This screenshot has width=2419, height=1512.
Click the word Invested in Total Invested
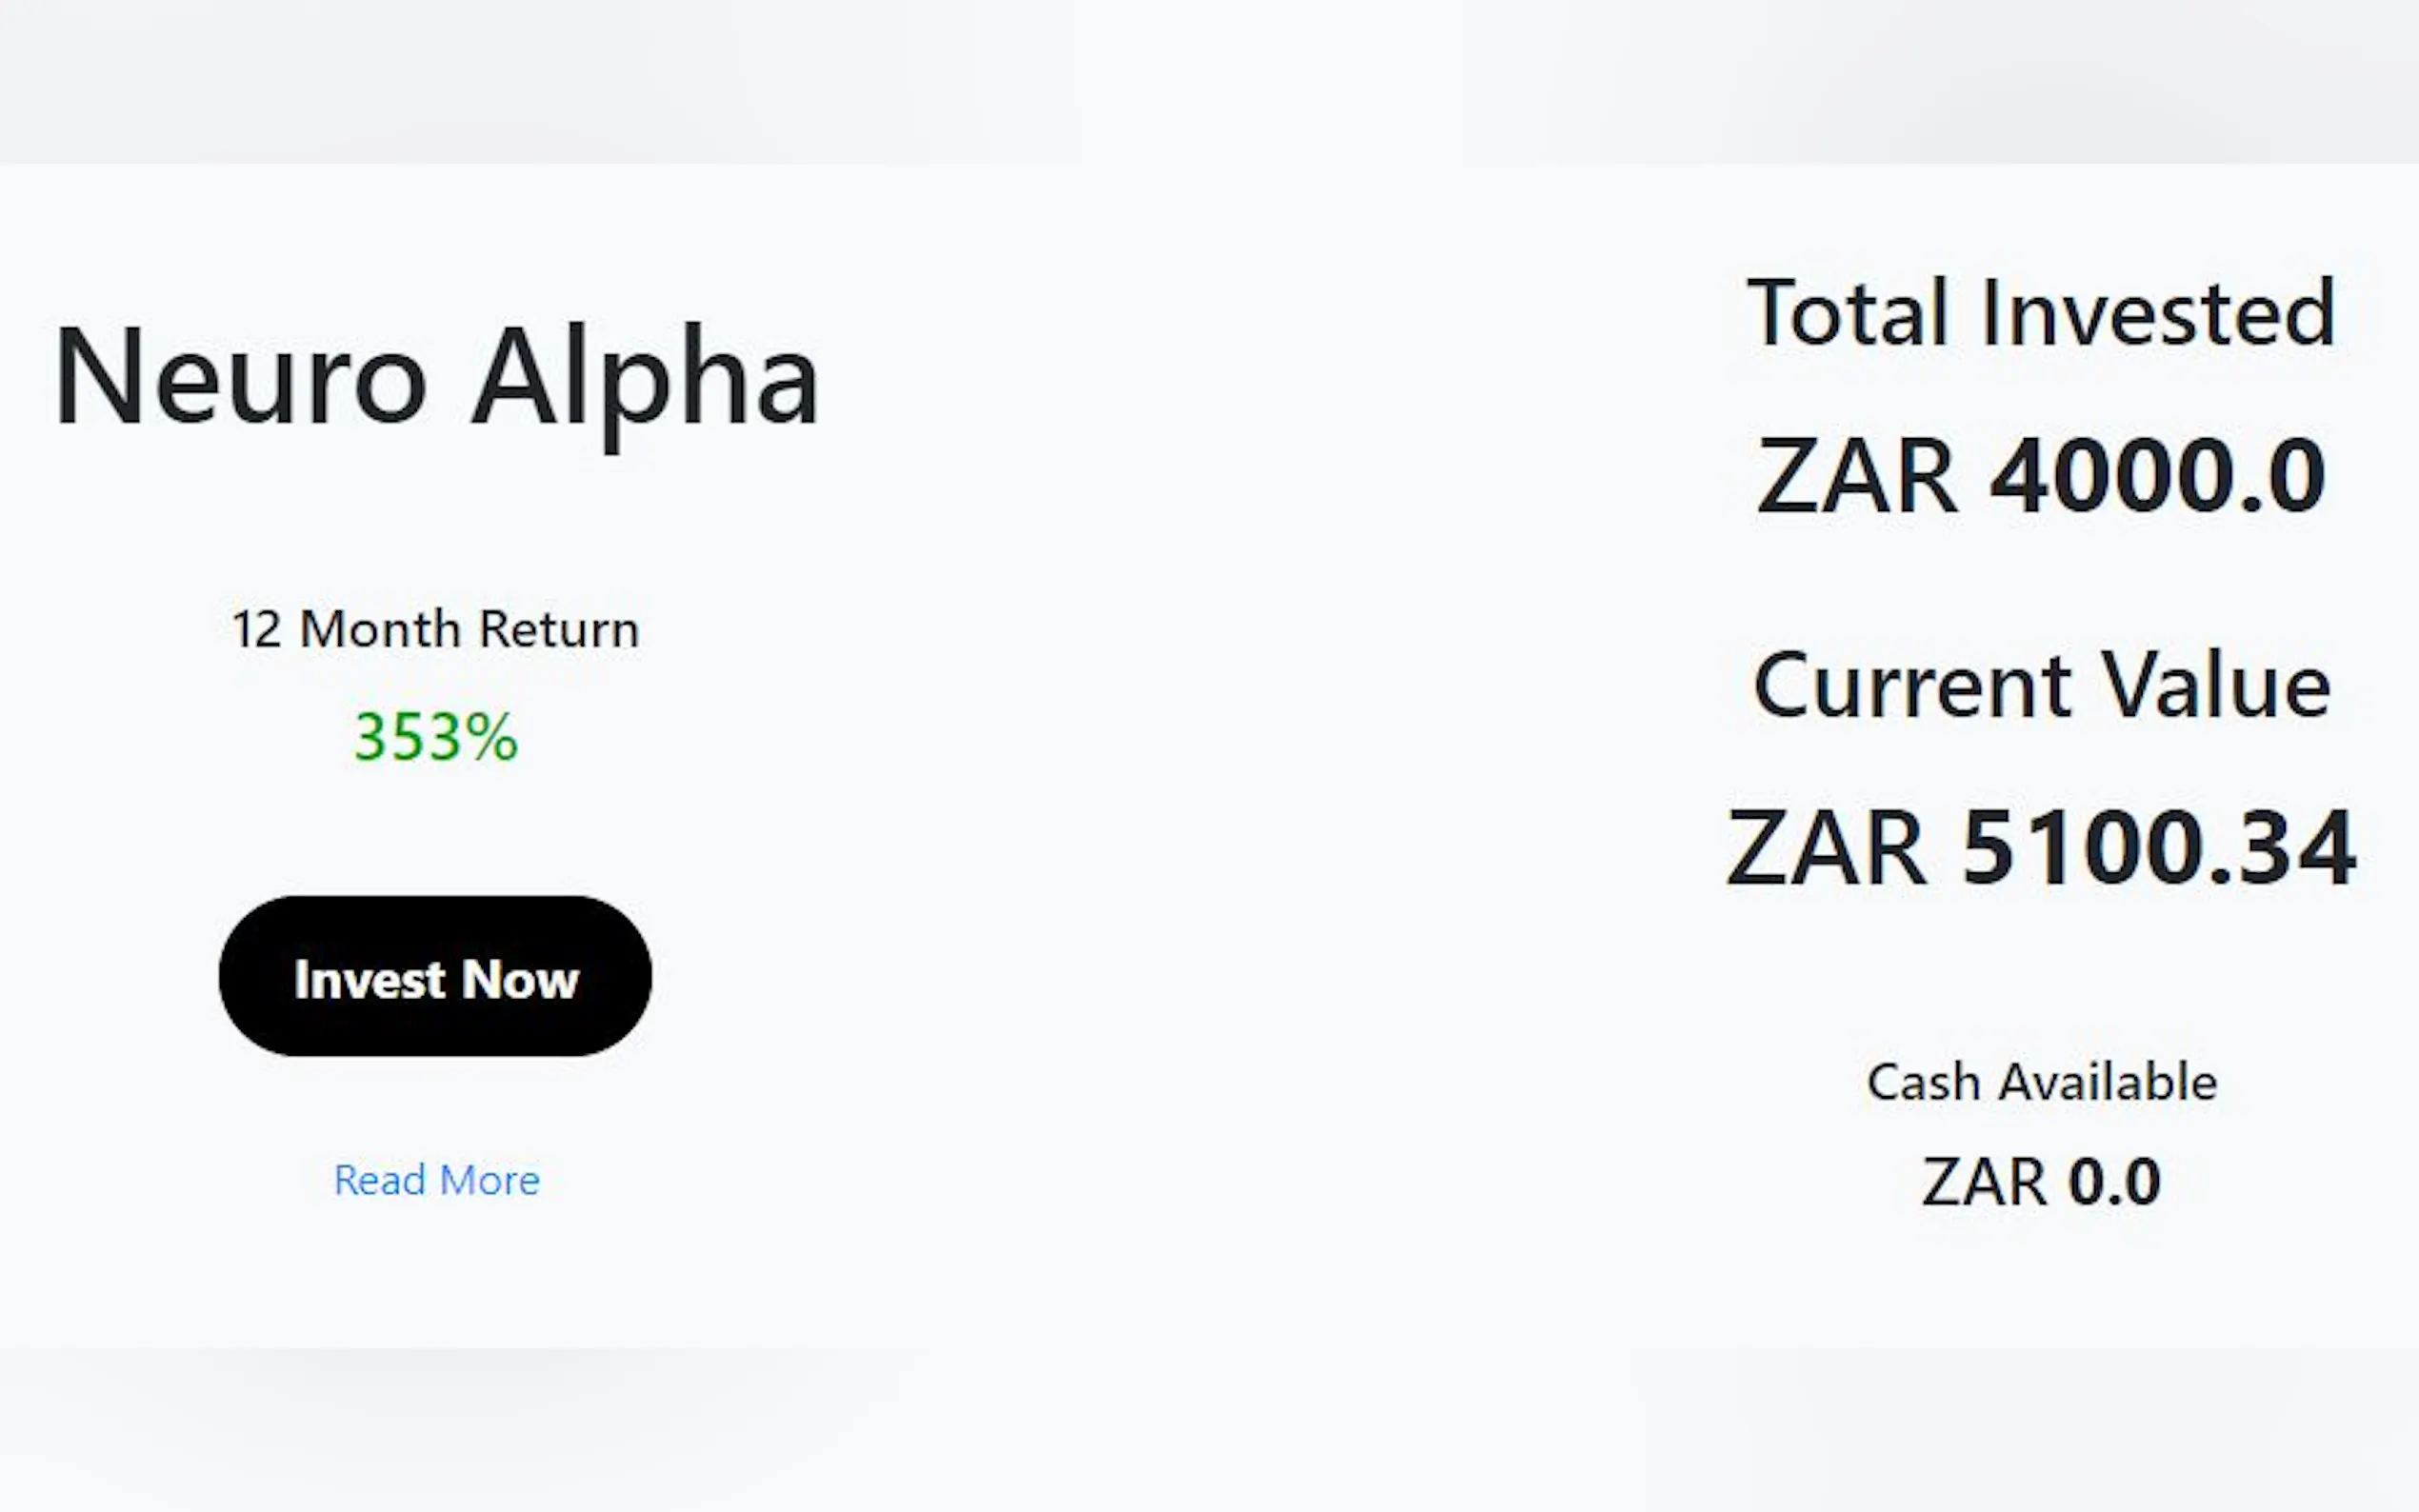point(2158,314)
